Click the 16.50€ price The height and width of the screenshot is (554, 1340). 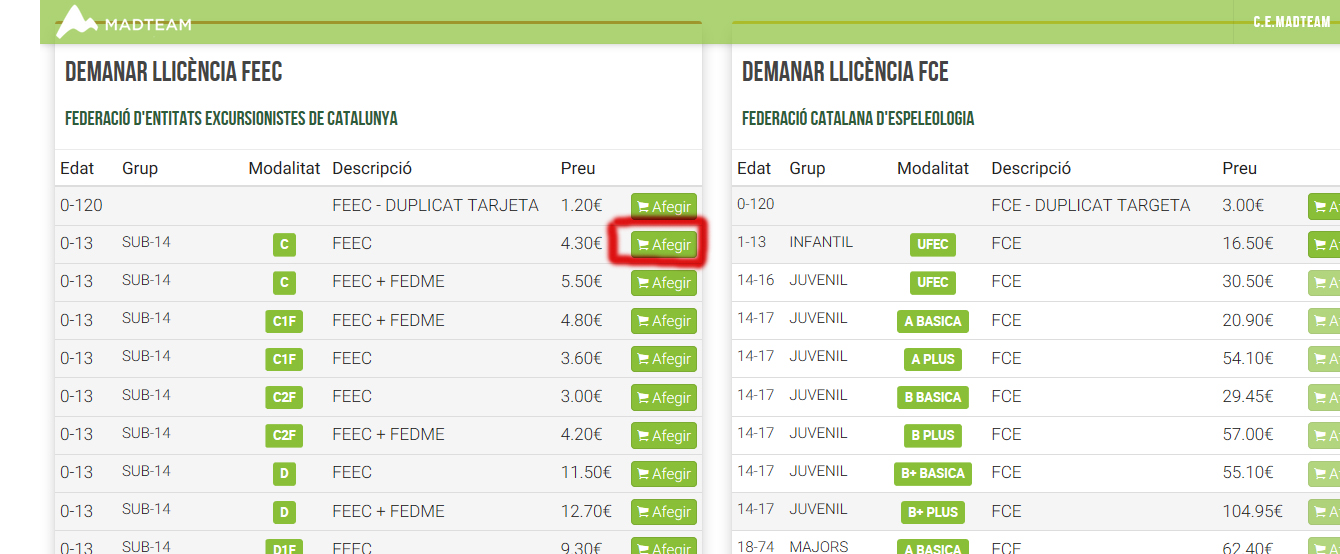[1248, 243]
